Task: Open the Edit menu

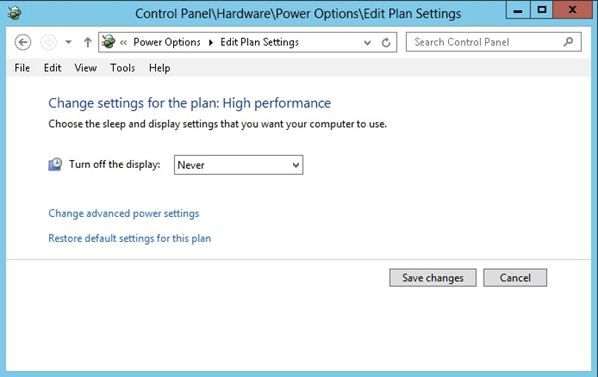Action: tap(52, 68)
